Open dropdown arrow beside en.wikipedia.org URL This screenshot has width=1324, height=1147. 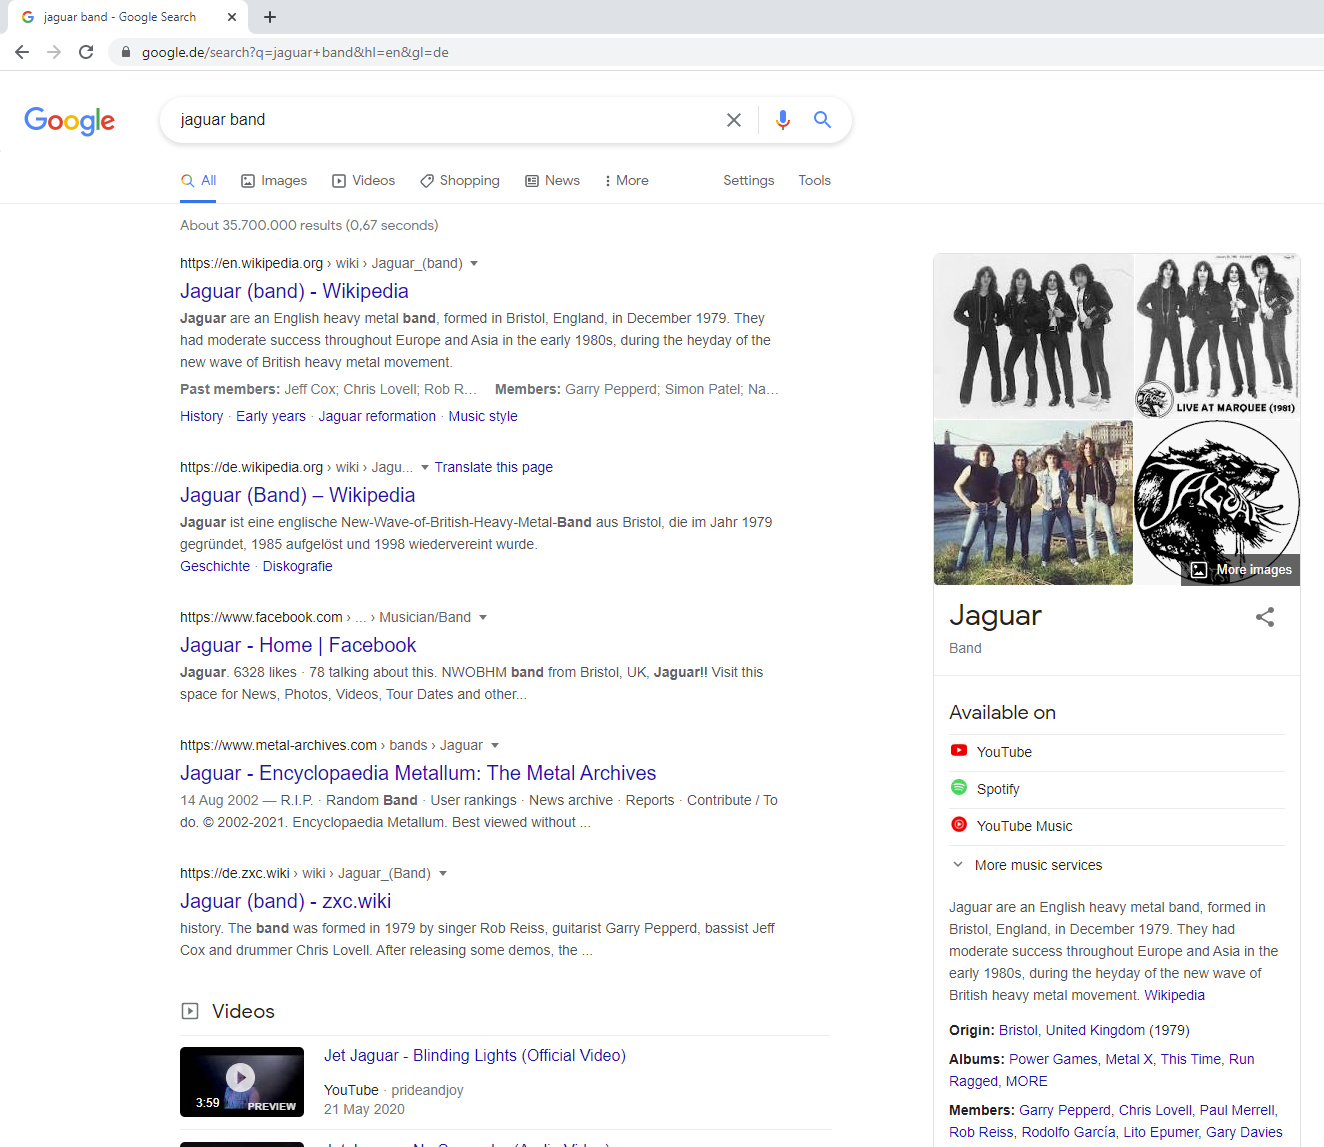coord(474,264)
